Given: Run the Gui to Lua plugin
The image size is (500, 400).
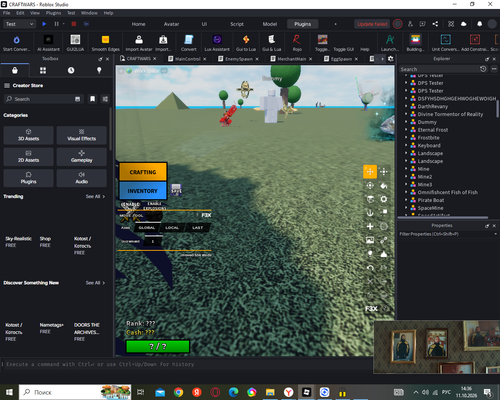Looking at the screenshot, I should pos(246,43).
